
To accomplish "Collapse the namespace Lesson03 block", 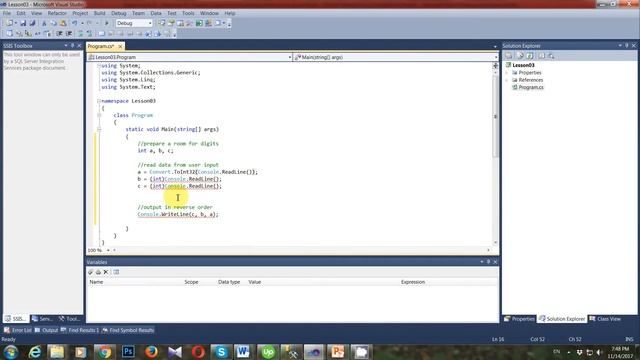I will tap(99, 101).
